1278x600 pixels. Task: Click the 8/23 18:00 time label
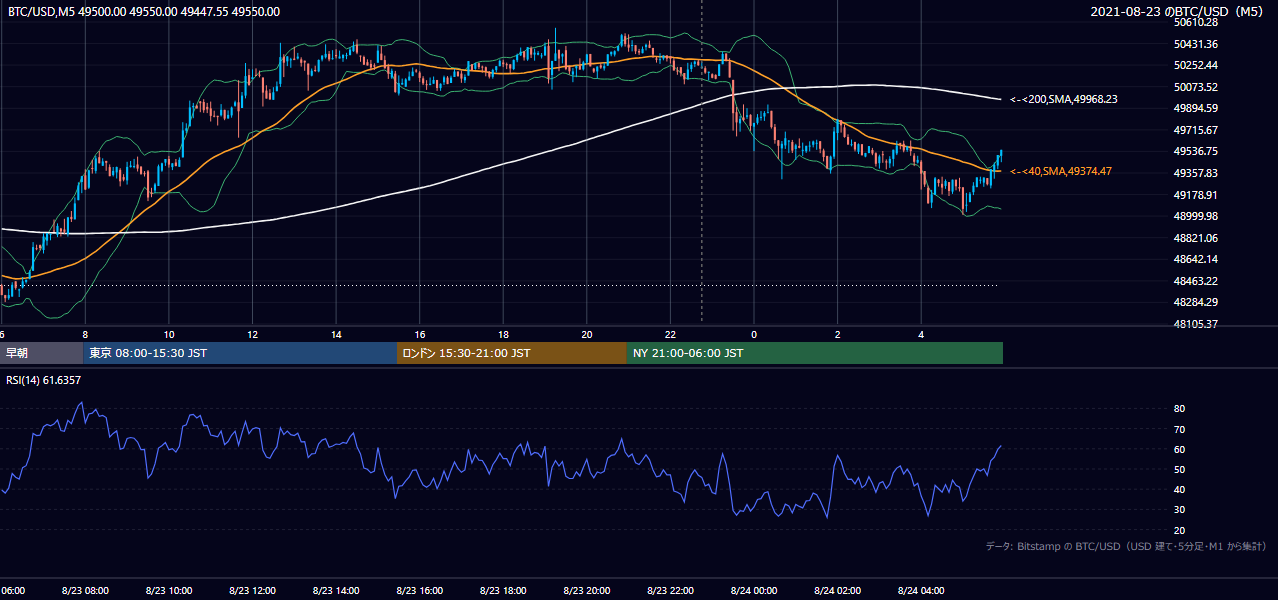click(503, 590)
